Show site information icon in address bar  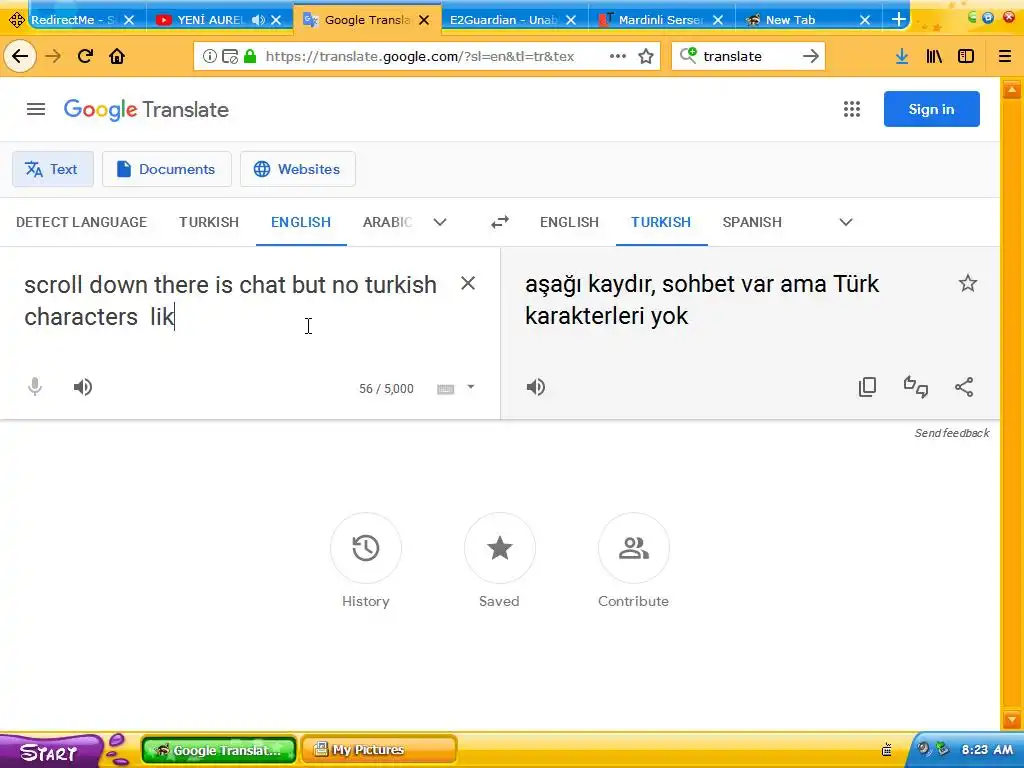pyautogui.click(x=209, y=57)
